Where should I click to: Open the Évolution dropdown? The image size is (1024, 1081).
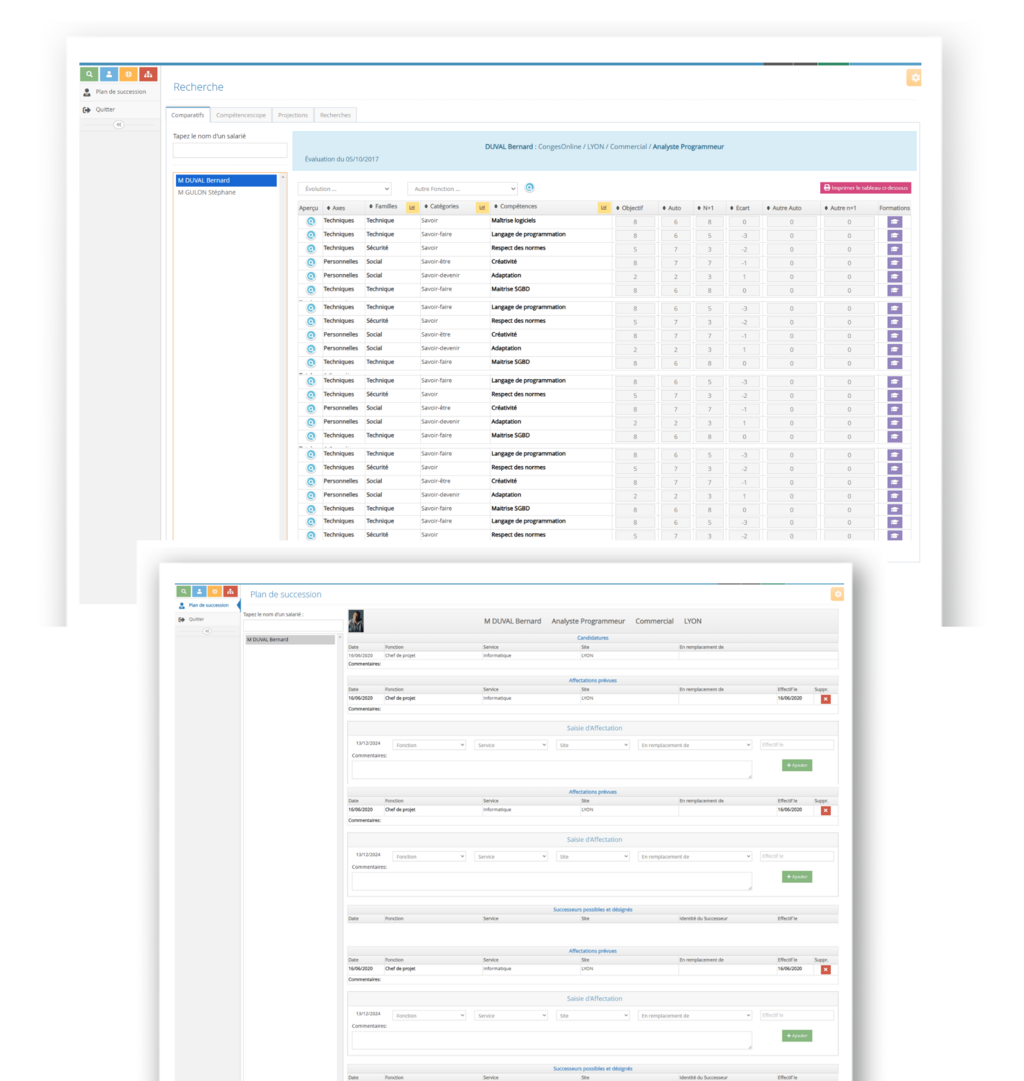(x=344, y=188)
